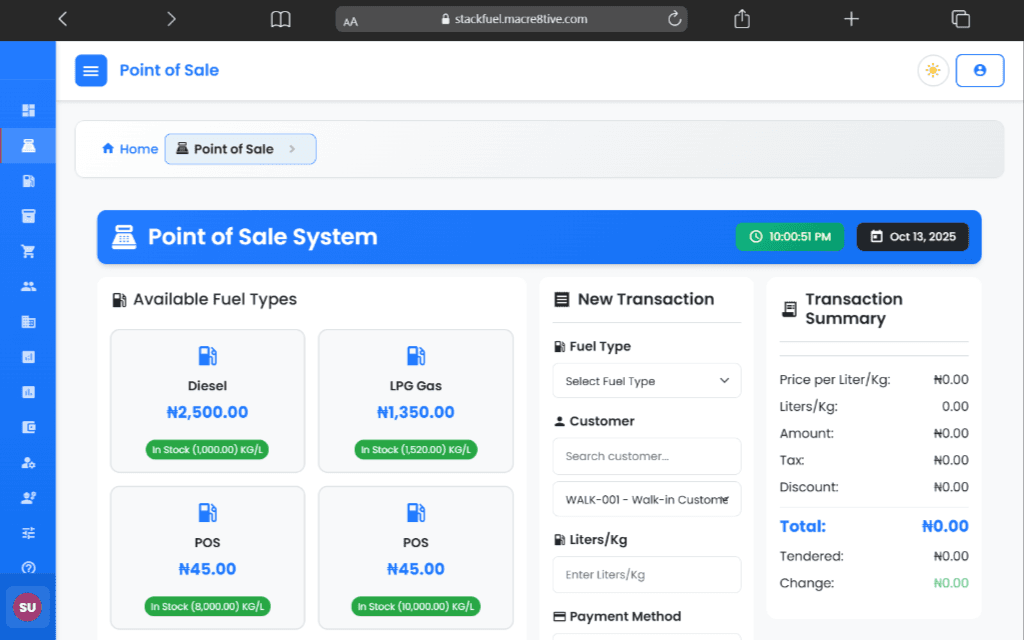
Task: Click Safari's share icon
Action: click(x=741, y=19)
